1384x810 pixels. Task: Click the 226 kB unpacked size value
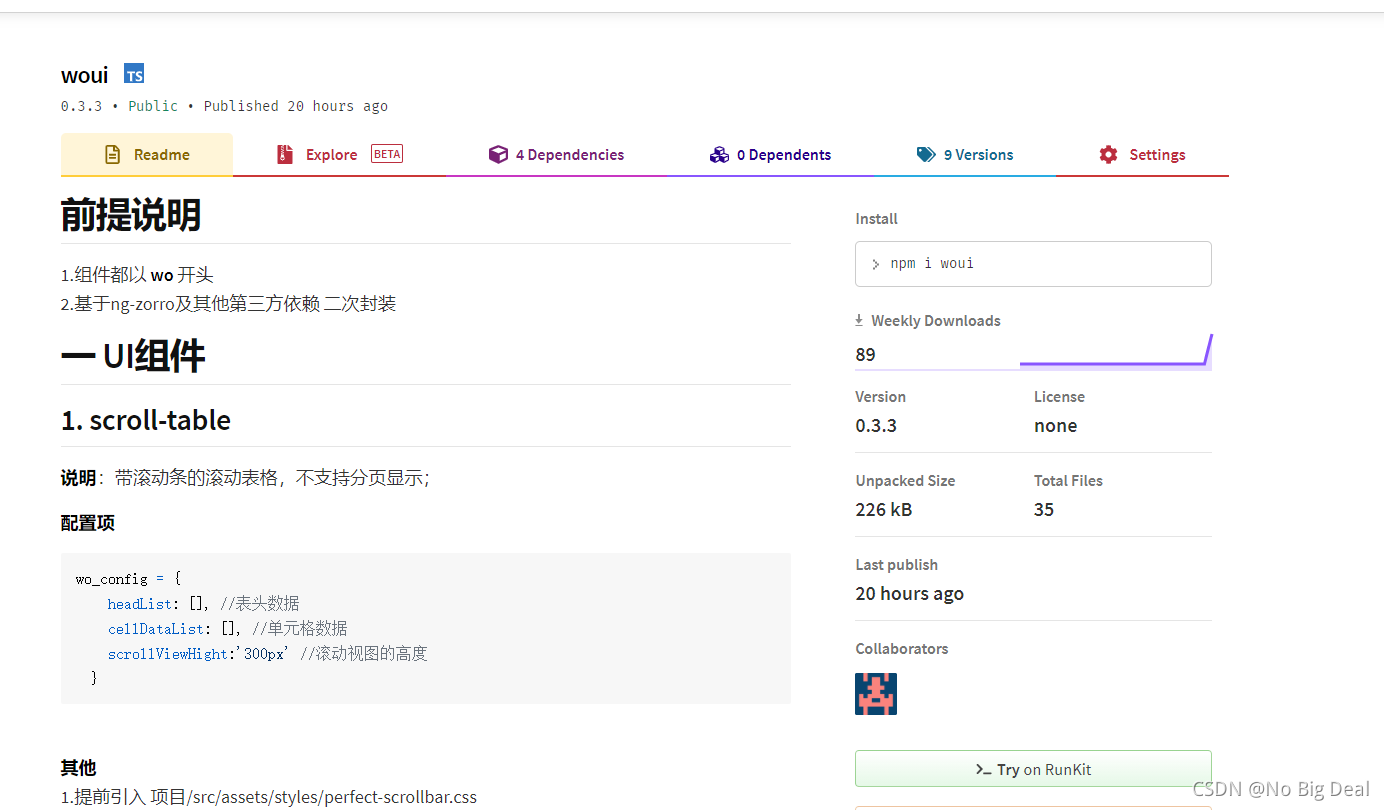point(884,509)
